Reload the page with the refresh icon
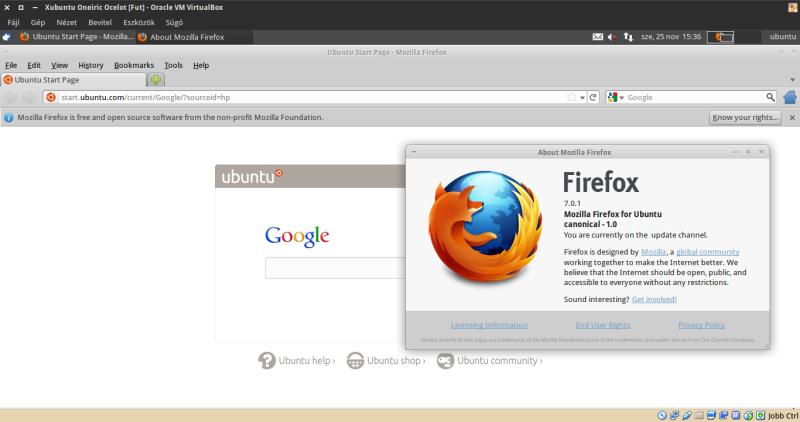Image resolution: width=800 pixels, height=422 pixels. [x=593, y=97]
